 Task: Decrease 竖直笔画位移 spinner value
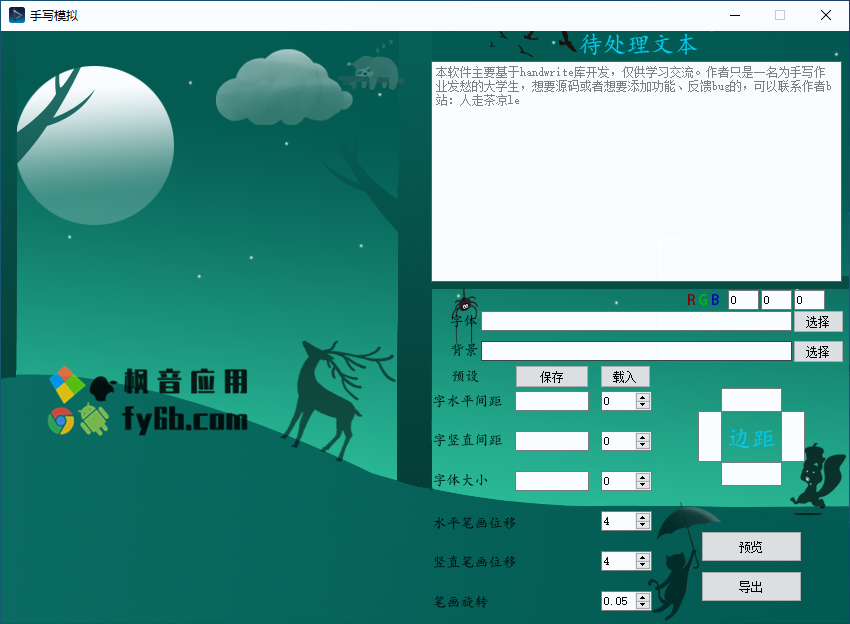643,565
